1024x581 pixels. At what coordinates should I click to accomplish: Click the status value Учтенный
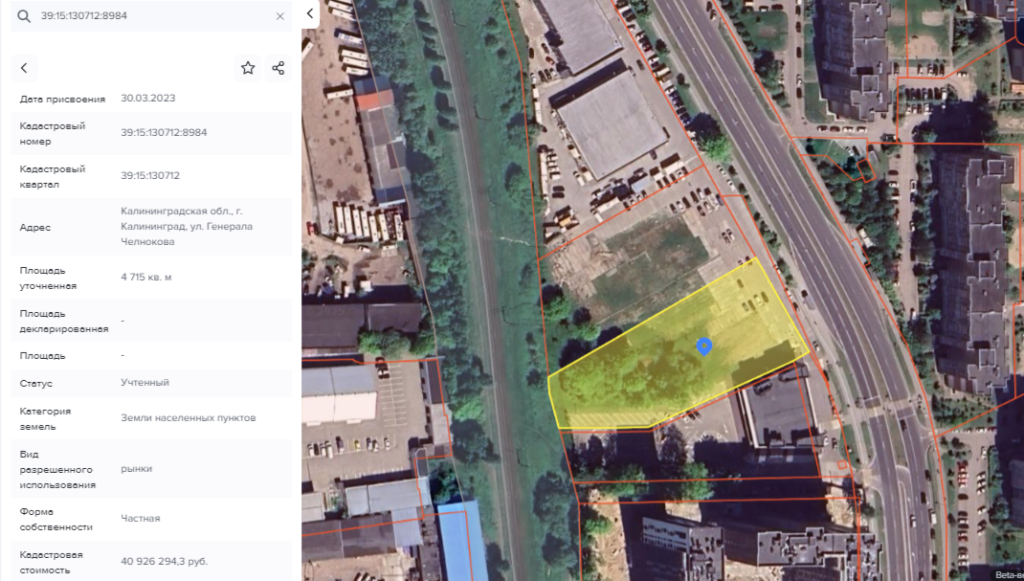(145, 383)
